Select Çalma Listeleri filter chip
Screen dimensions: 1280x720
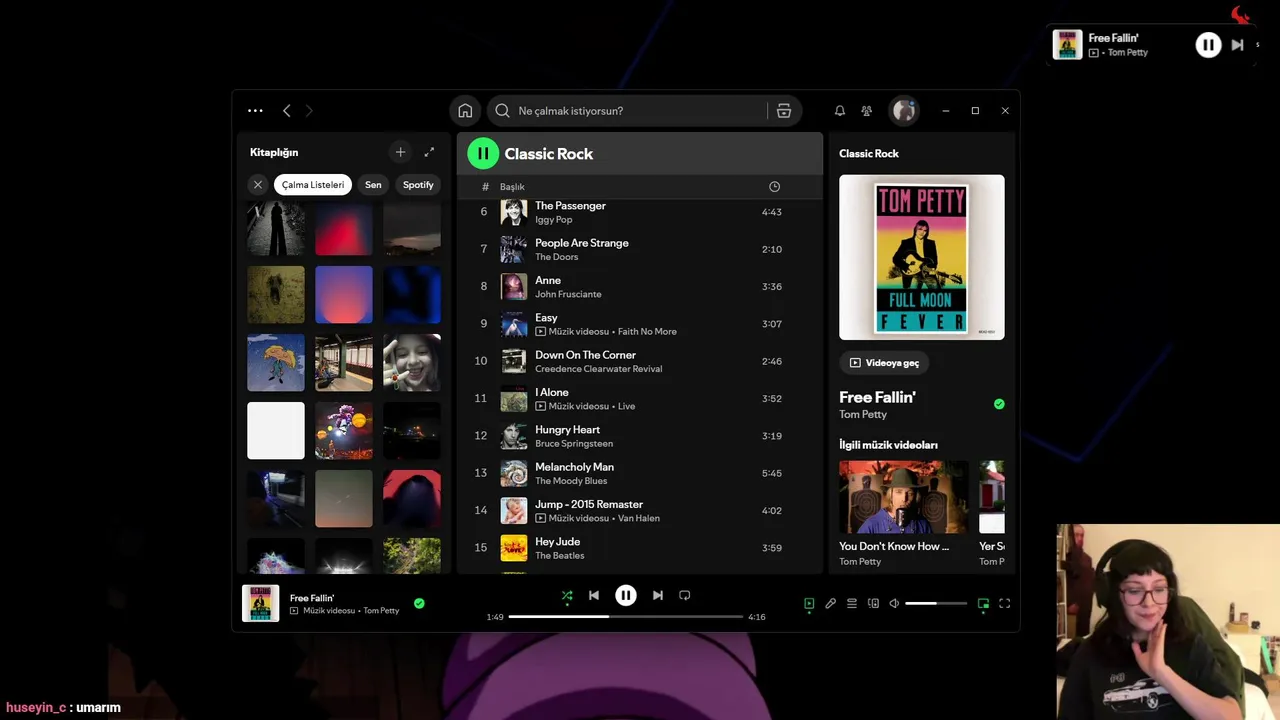(313, 185)
